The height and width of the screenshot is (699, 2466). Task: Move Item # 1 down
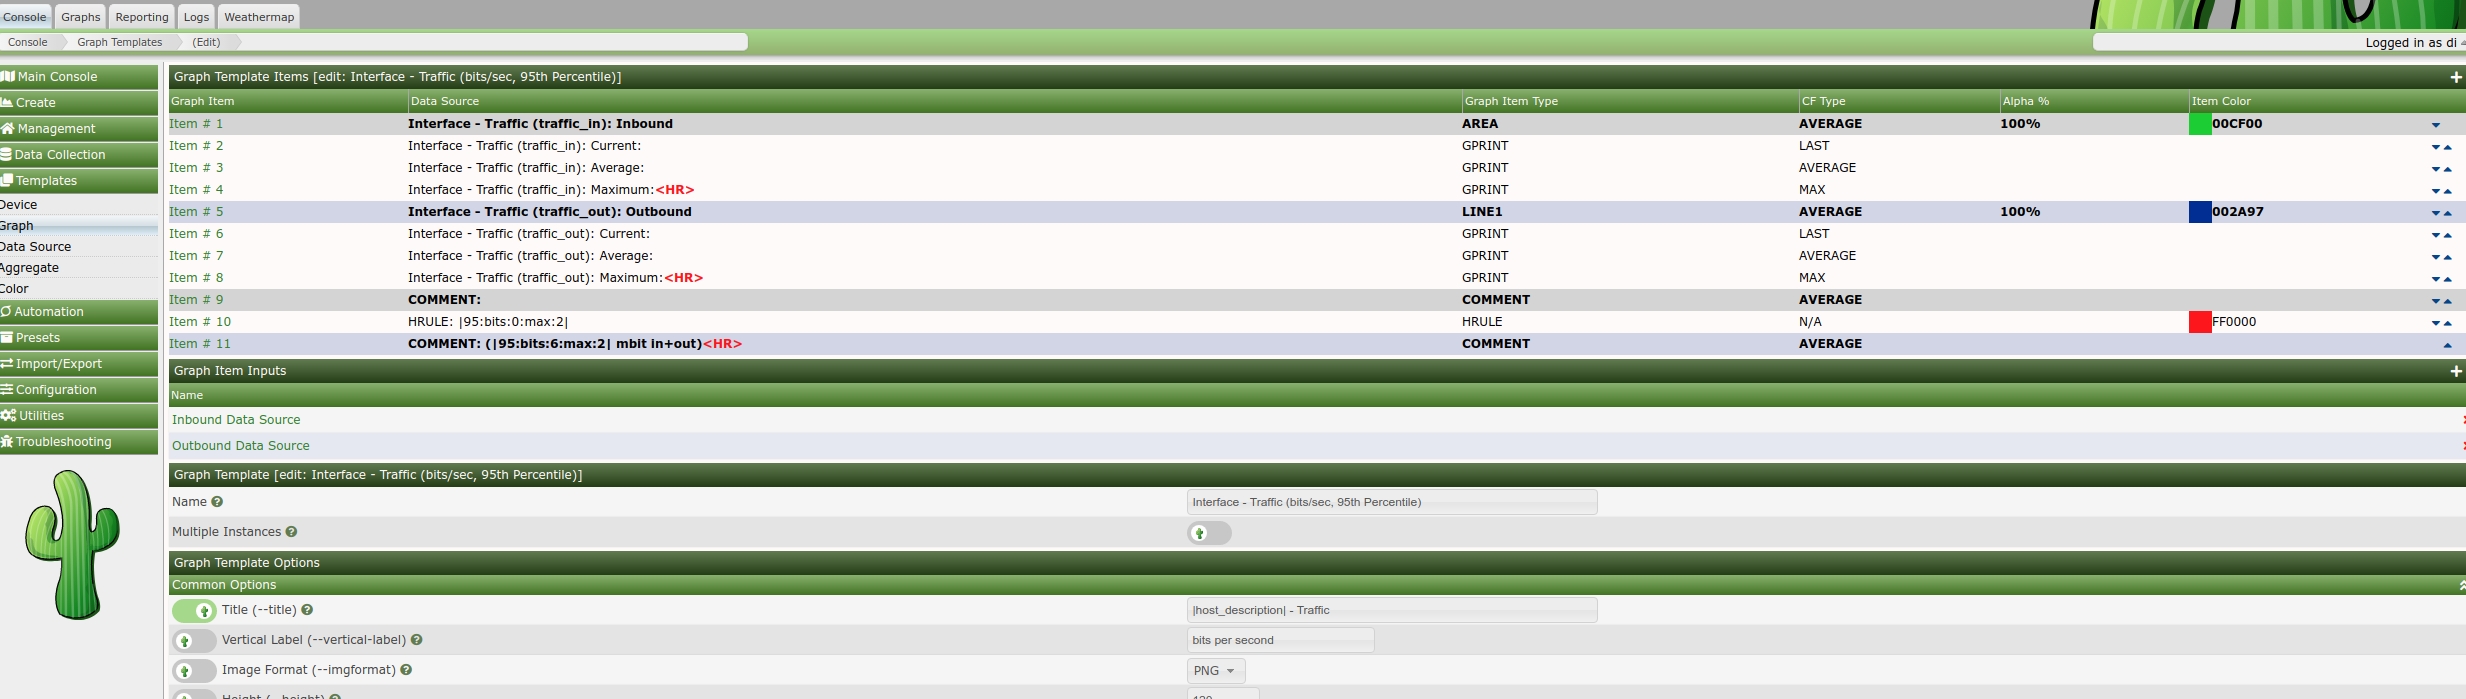tap(2435, 125)
